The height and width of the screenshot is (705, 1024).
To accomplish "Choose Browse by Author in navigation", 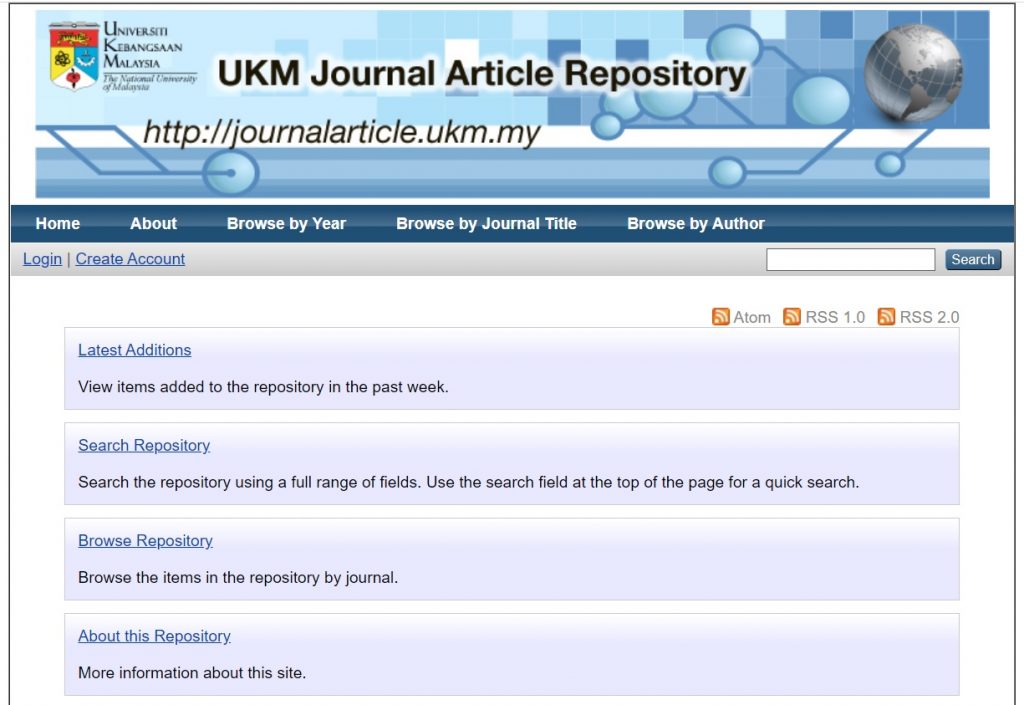I will pos(695,224).
